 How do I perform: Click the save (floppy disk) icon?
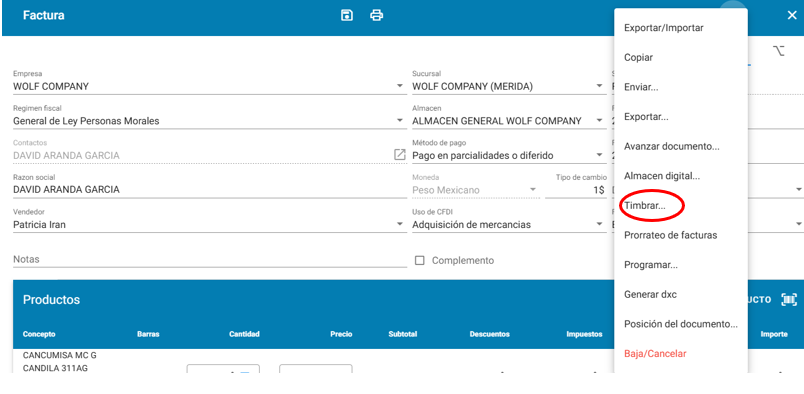[x=347, y=15]
